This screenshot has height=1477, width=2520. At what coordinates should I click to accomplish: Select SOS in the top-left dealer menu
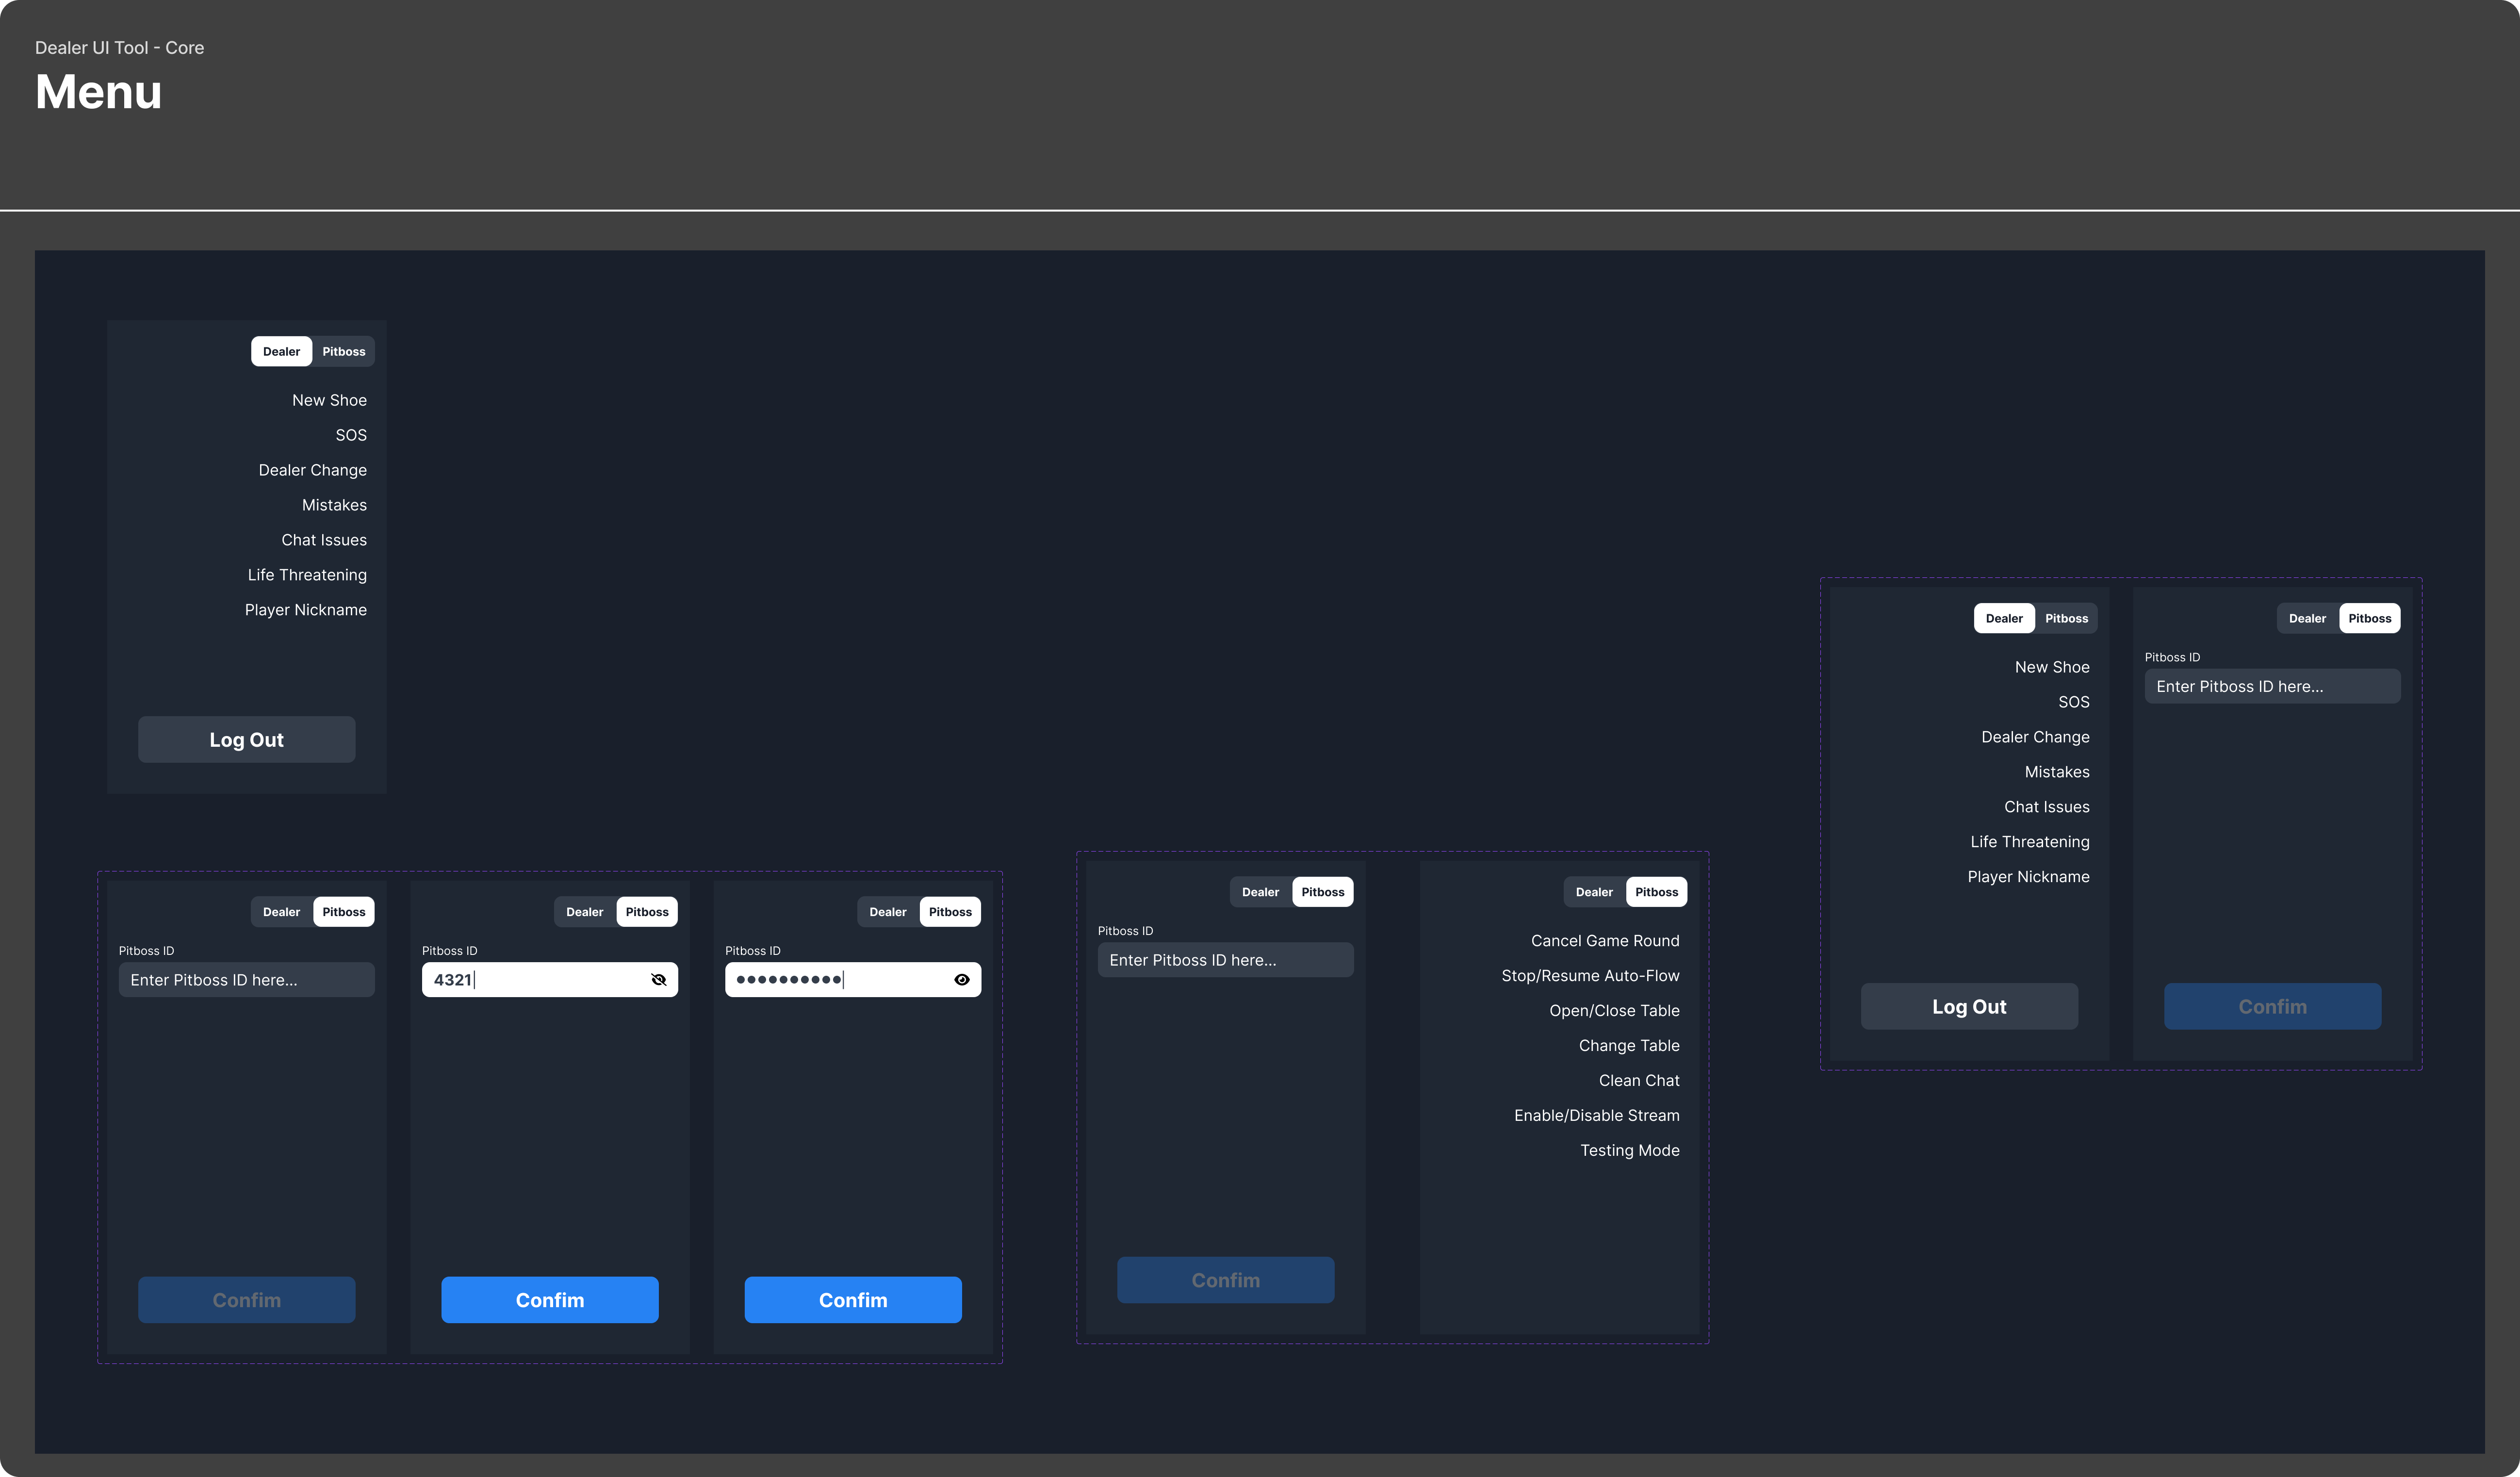[350, 435]
